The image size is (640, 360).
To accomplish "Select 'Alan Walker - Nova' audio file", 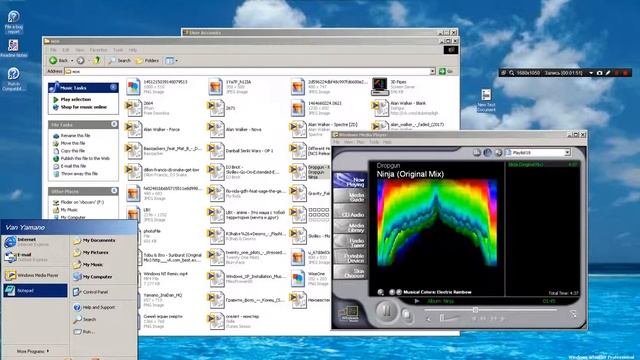I will tap(234, 129).
